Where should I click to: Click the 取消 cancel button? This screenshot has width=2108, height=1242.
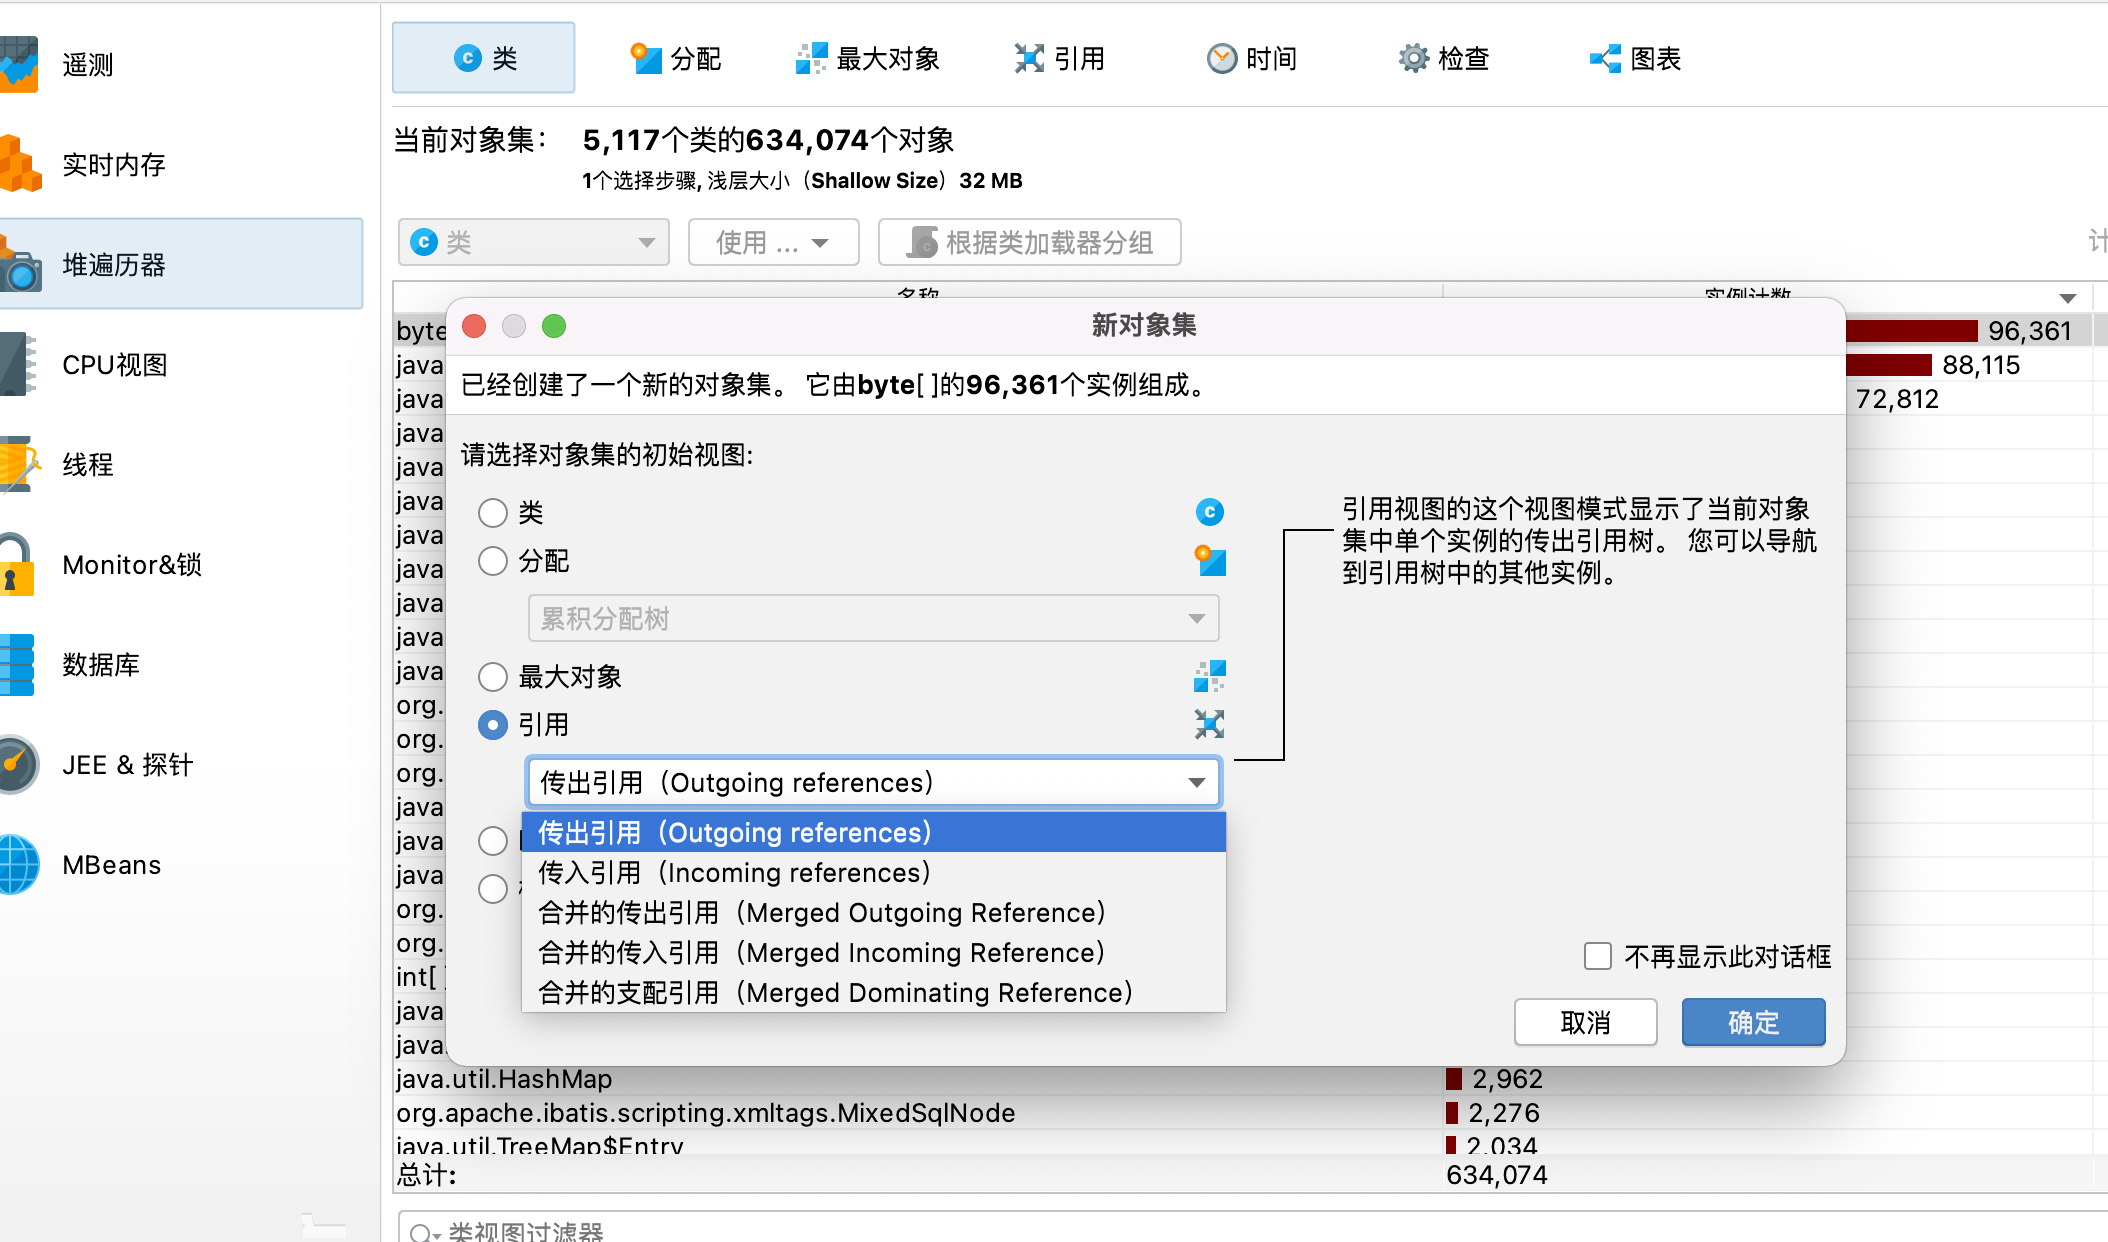click(x=1585, y=1022)
